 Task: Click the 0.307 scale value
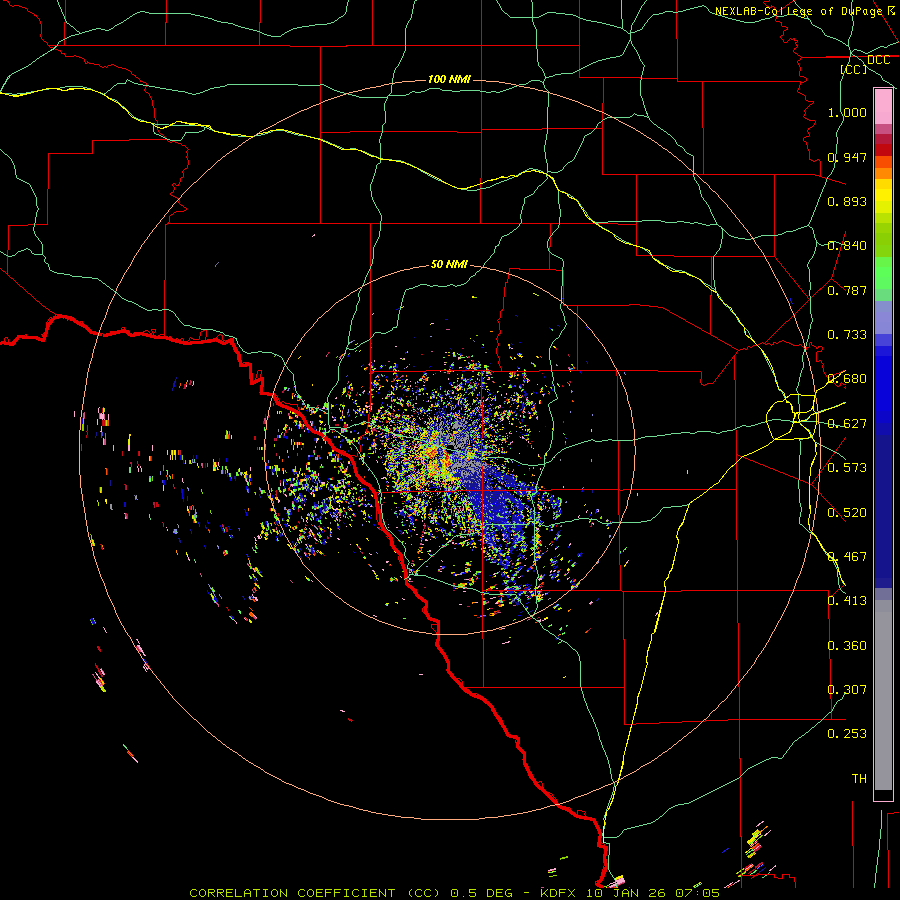[847, 690]
